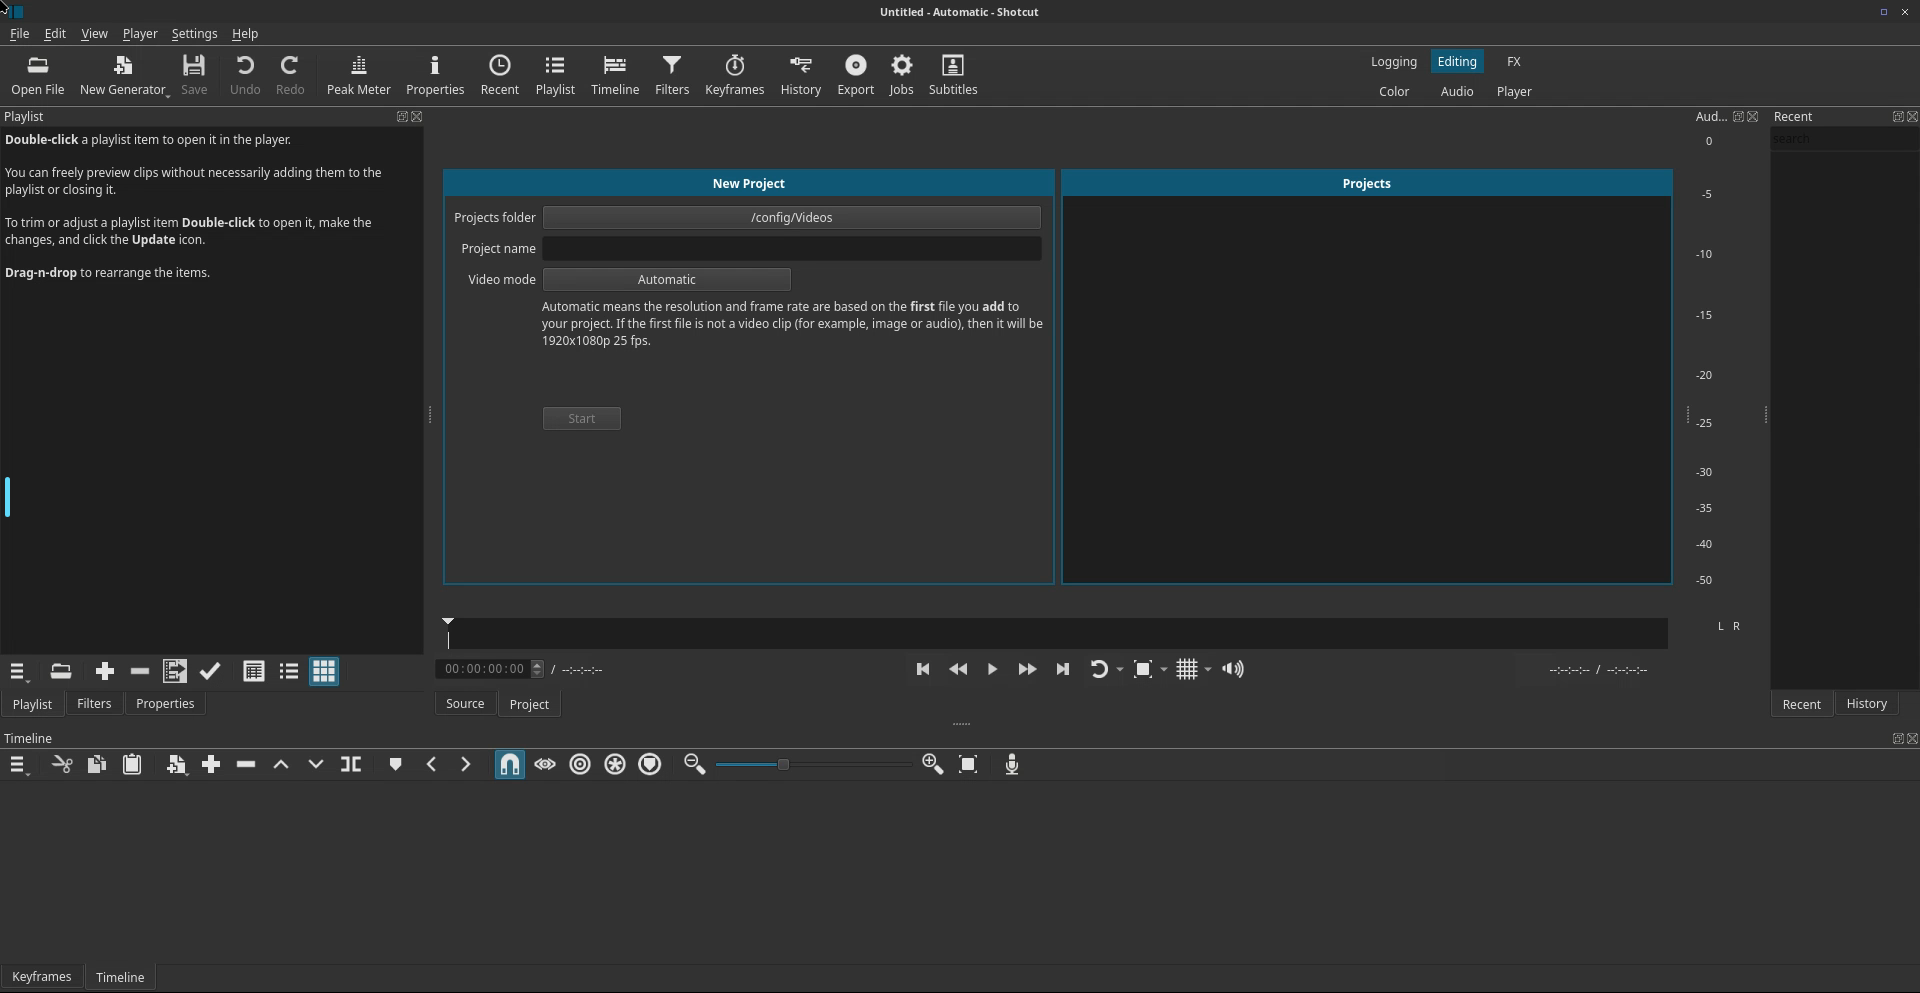The width and height of the screenshot is (1920, 993).
Task: Click the /config/Videos projects folder button
Action: pos(791,218)
